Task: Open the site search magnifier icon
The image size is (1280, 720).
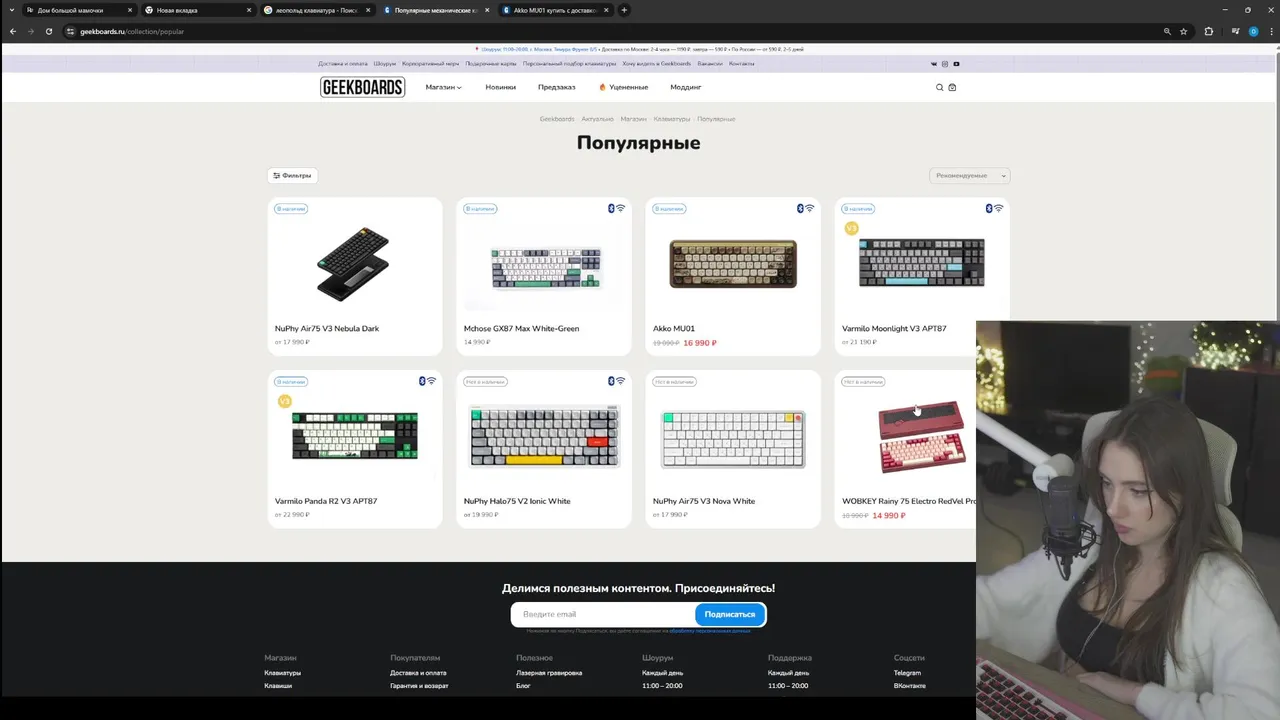Action: tap(939, 87)
